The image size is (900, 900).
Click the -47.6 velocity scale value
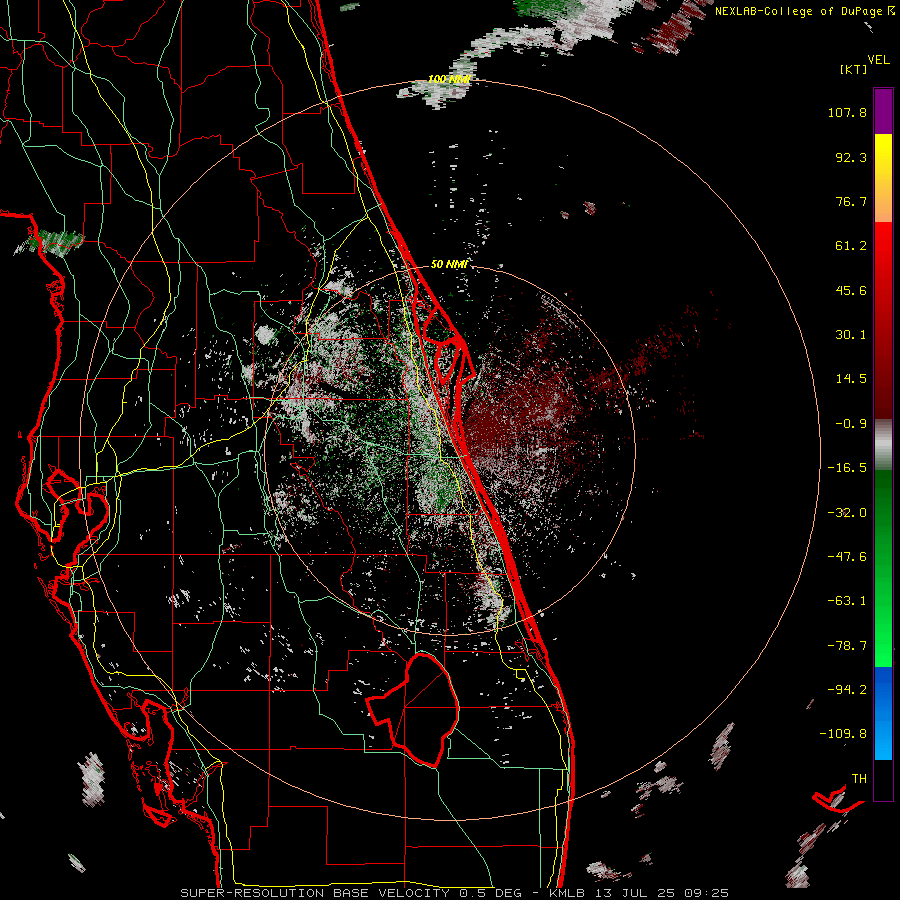click(847, 557)
